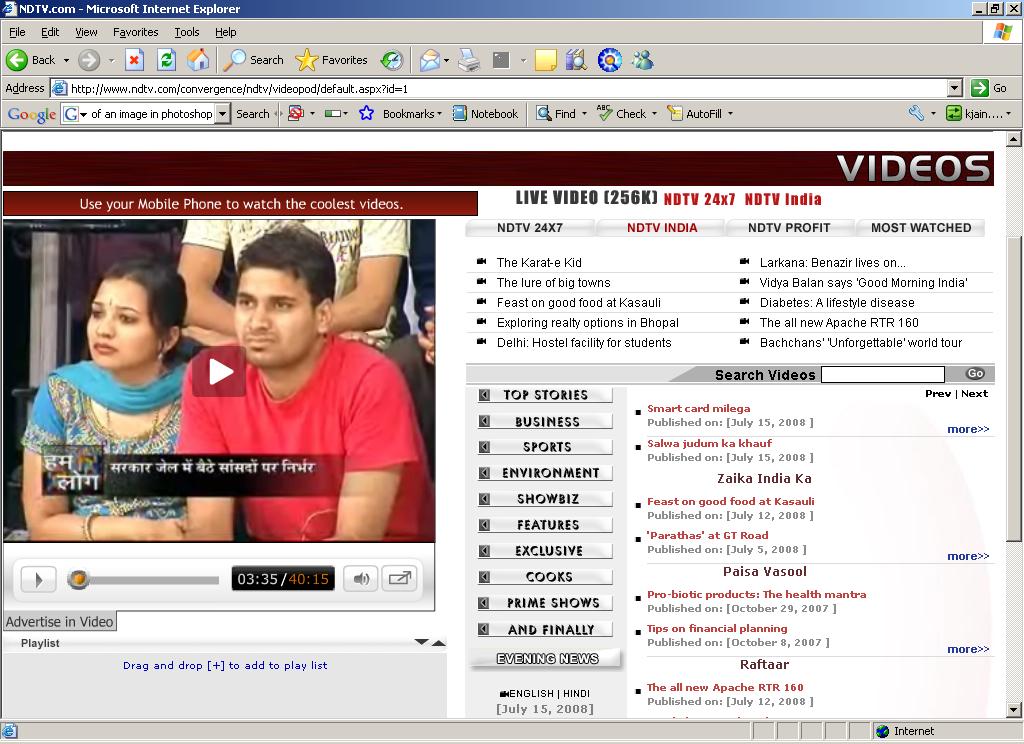Click the popup blocker icon in Google toolbar
This screenshot has width=1024, height=744.
(296, 114)
